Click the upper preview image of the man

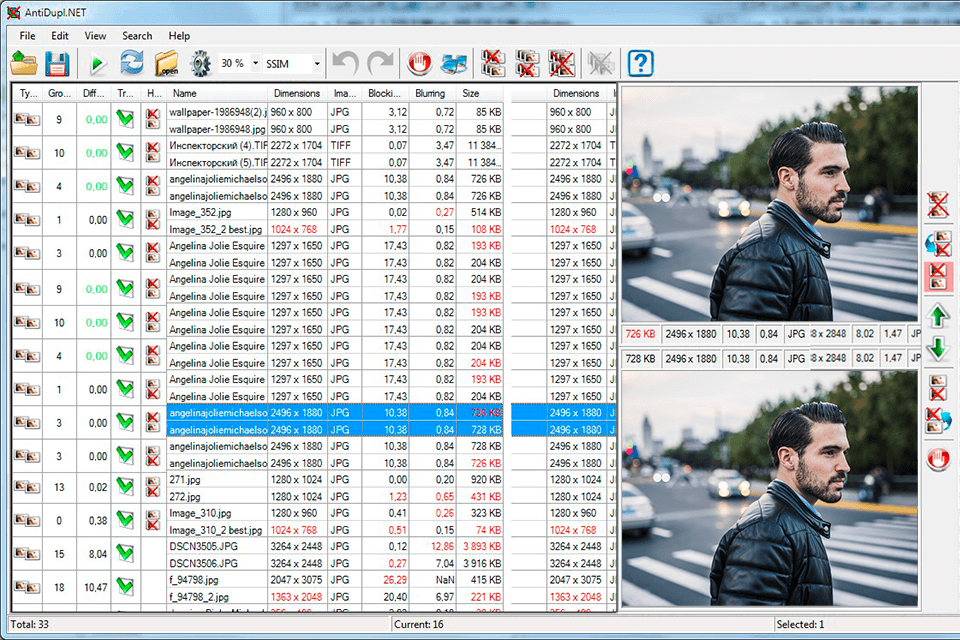770,203
